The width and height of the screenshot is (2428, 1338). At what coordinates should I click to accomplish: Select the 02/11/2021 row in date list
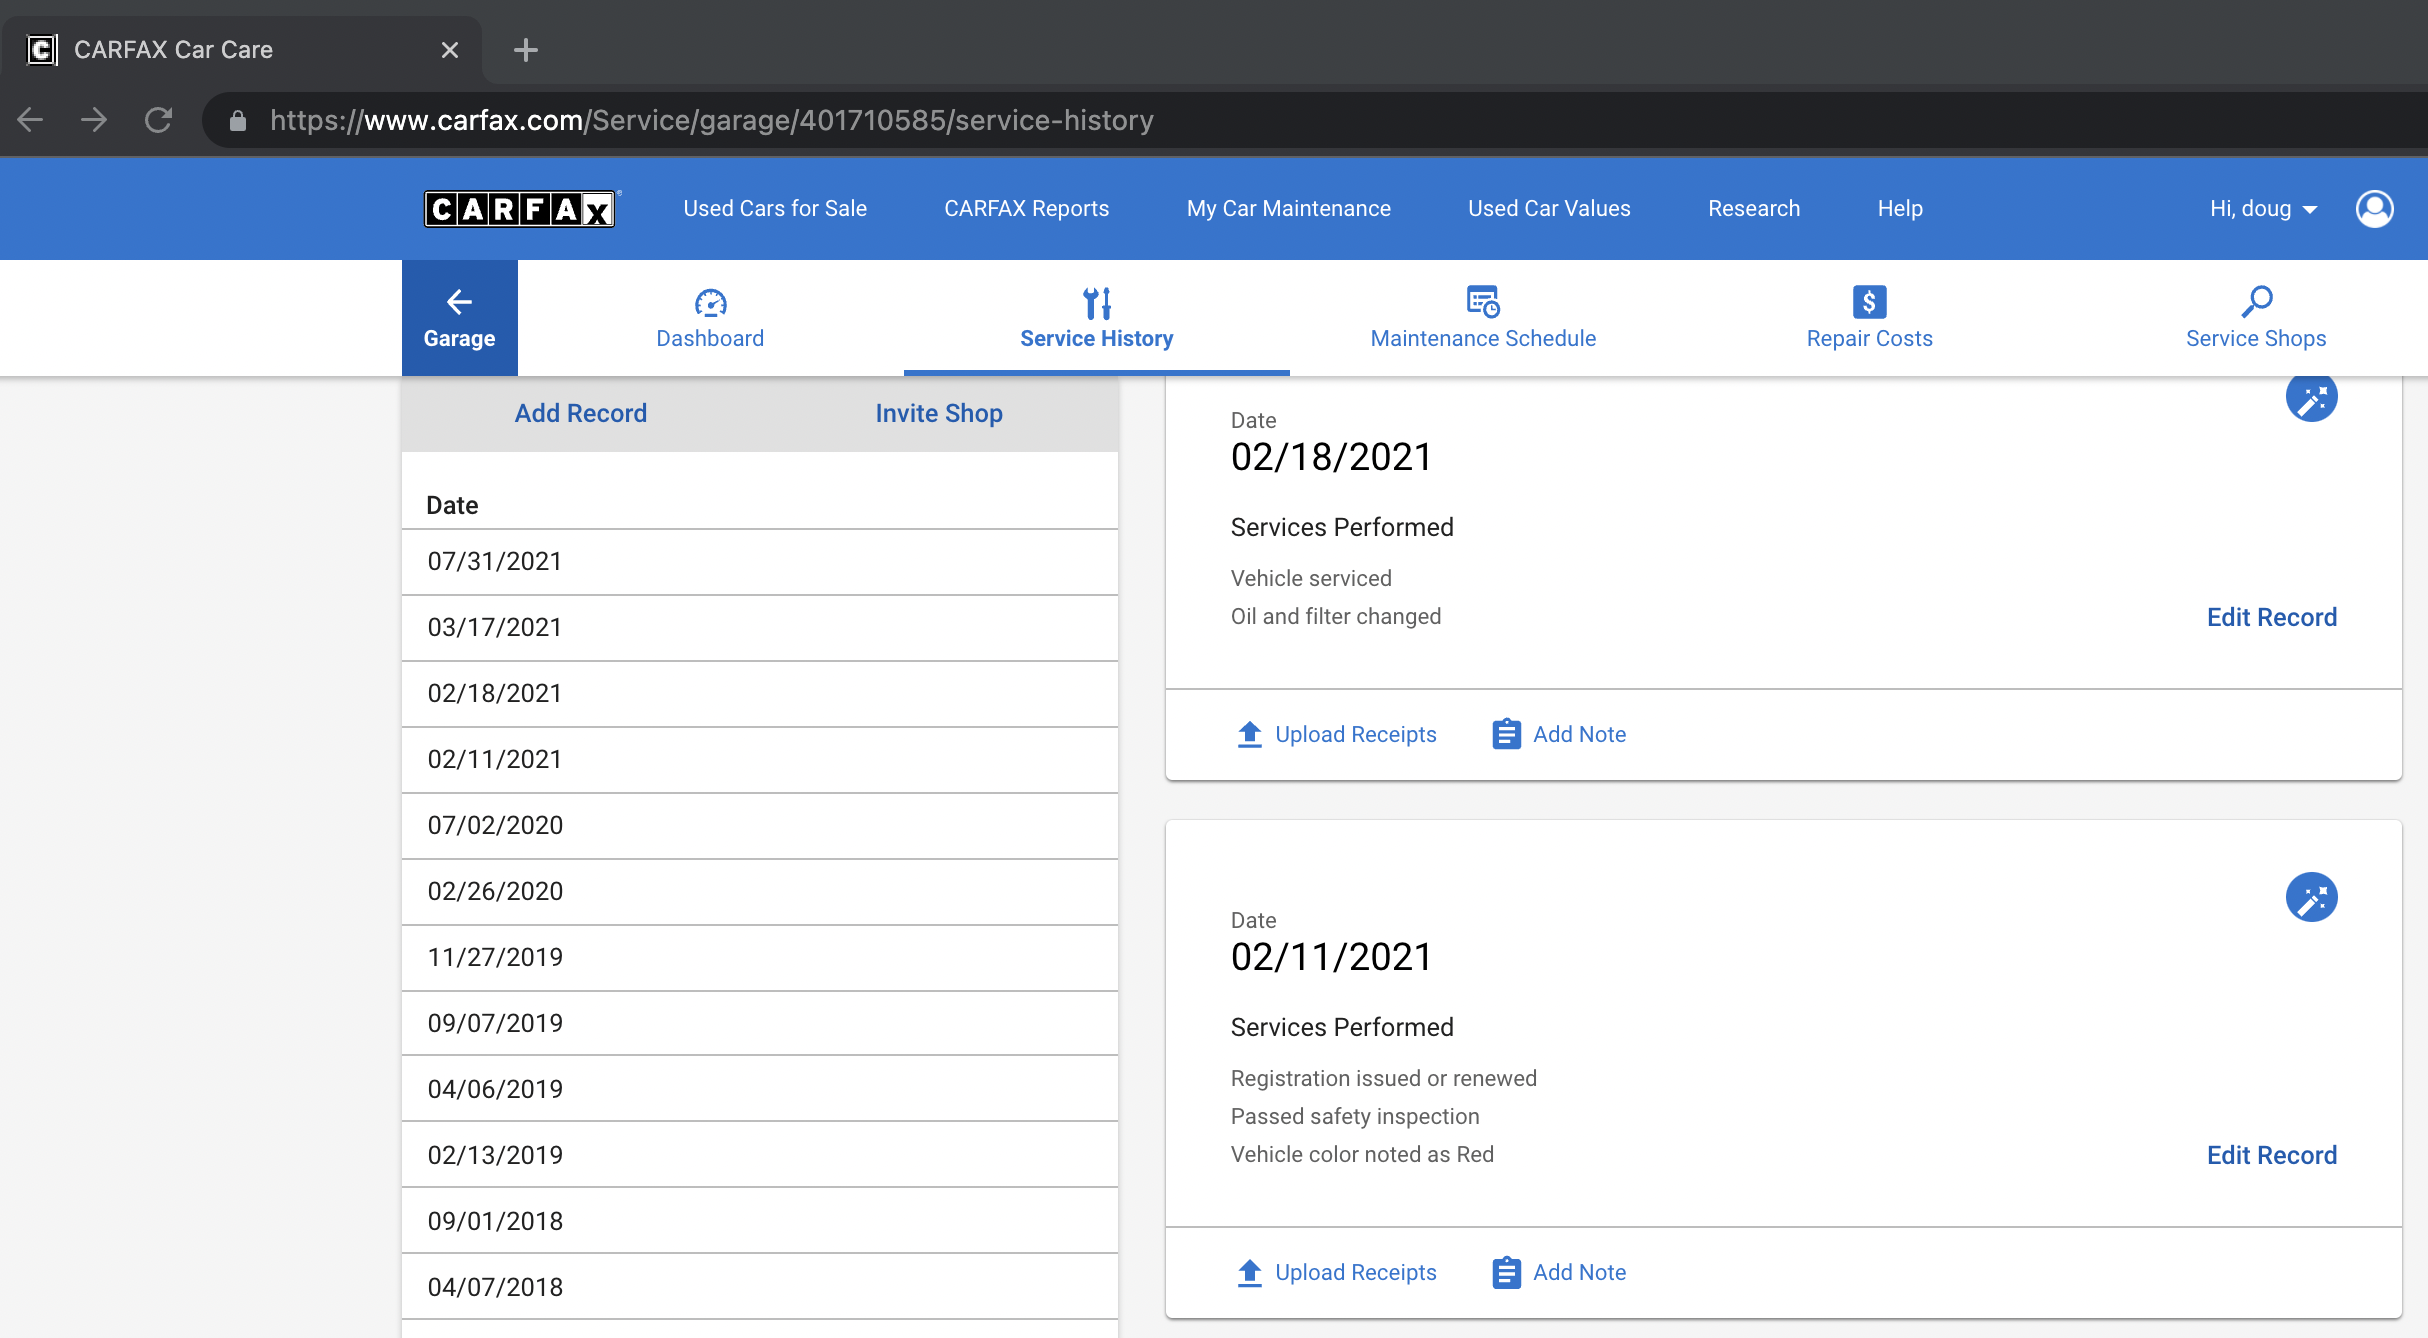click(760, 760)
